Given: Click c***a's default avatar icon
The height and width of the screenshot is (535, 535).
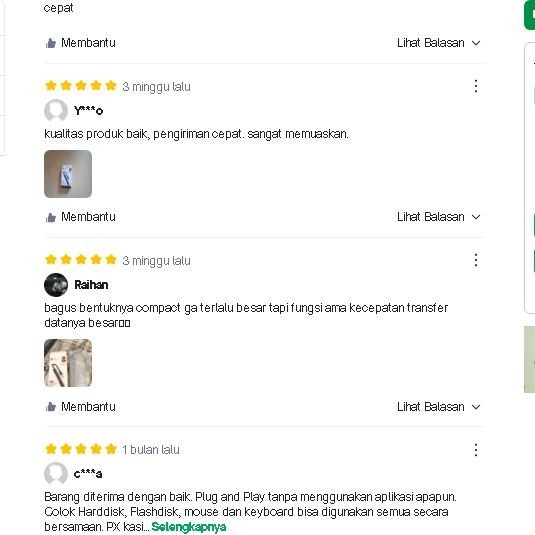Looking at the screenshot, I should (56, 474).
